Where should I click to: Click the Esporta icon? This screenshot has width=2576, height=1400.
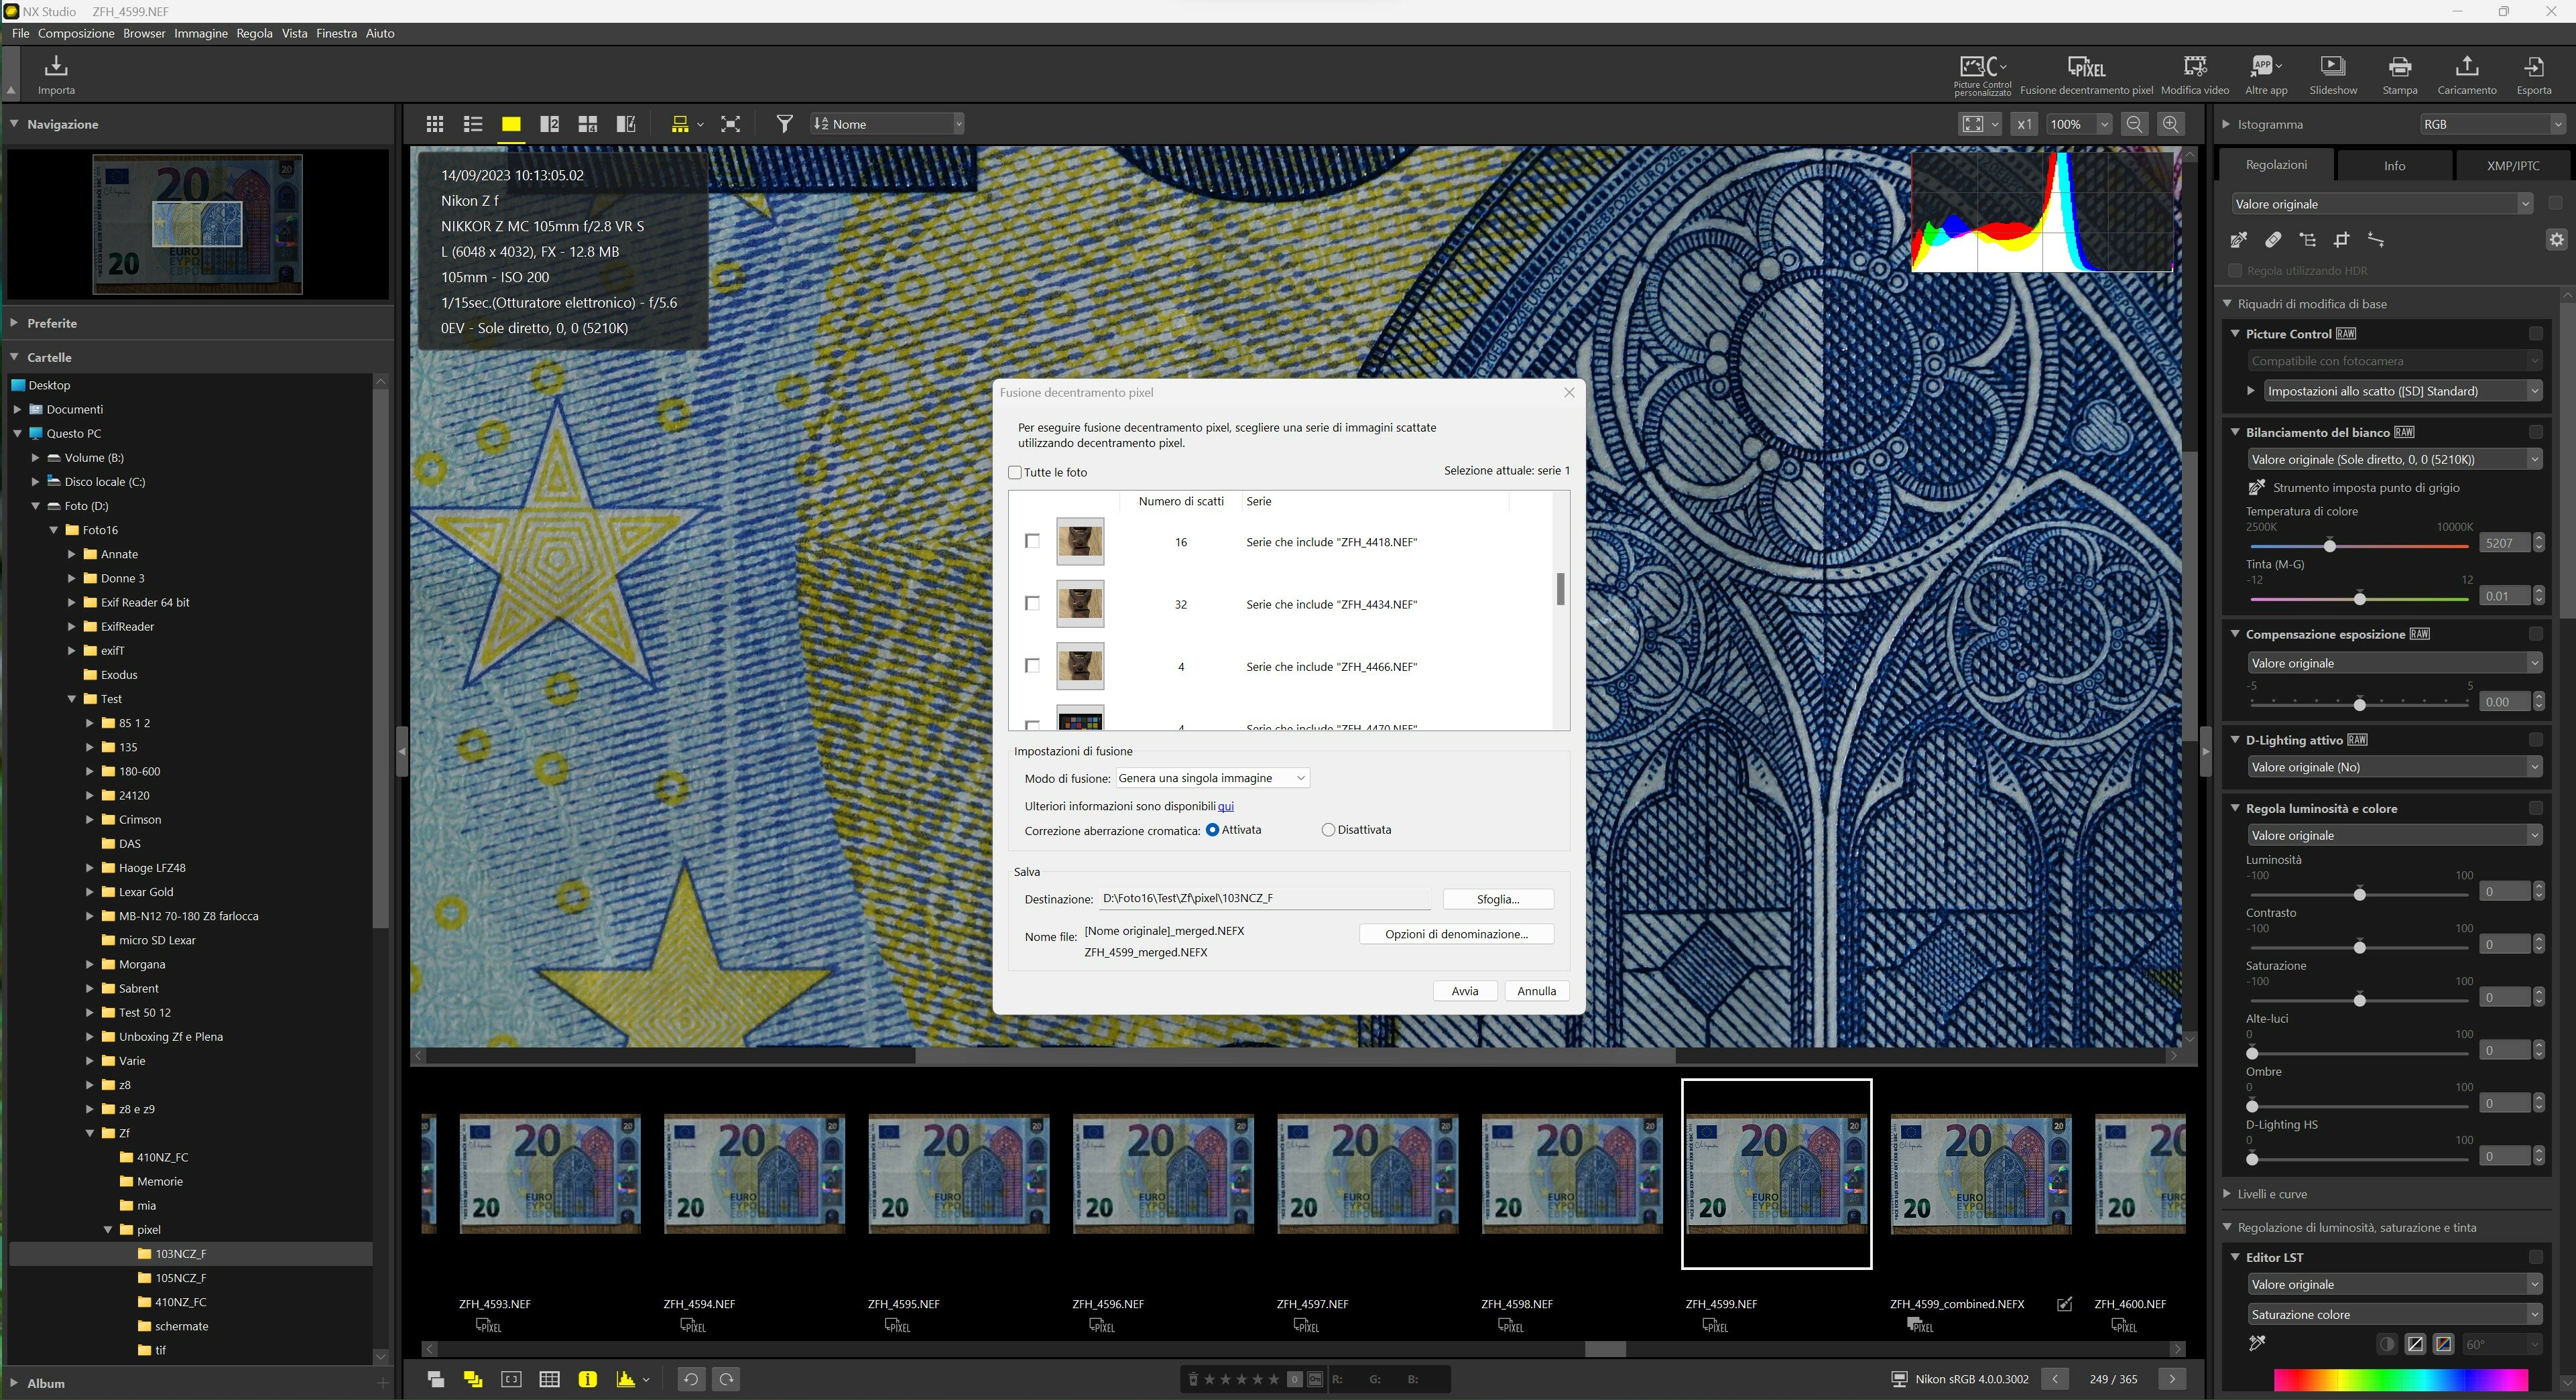click(x=2533, y=67)
